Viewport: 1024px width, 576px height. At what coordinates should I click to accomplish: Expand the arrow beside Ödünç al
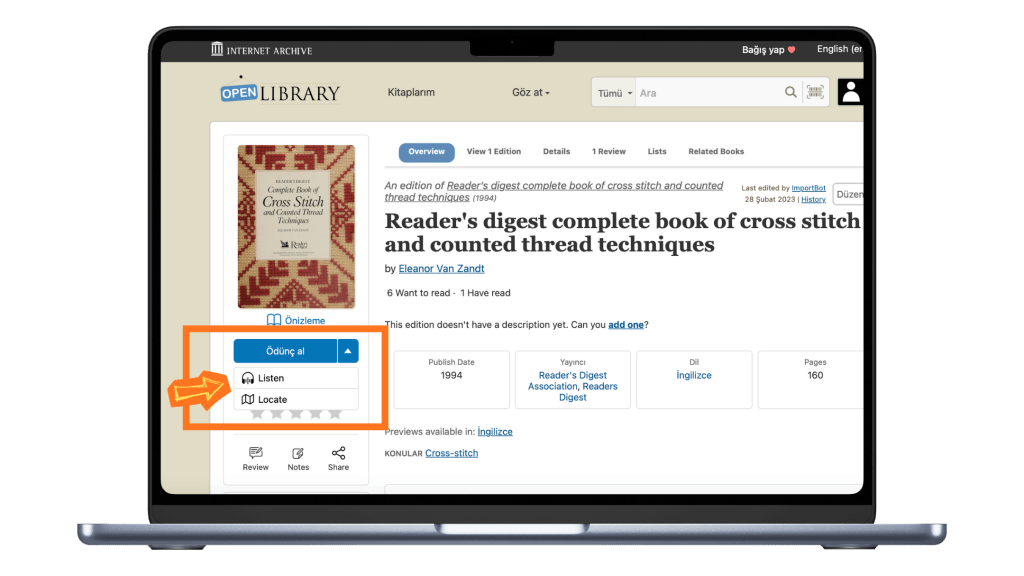click(348, 351)
